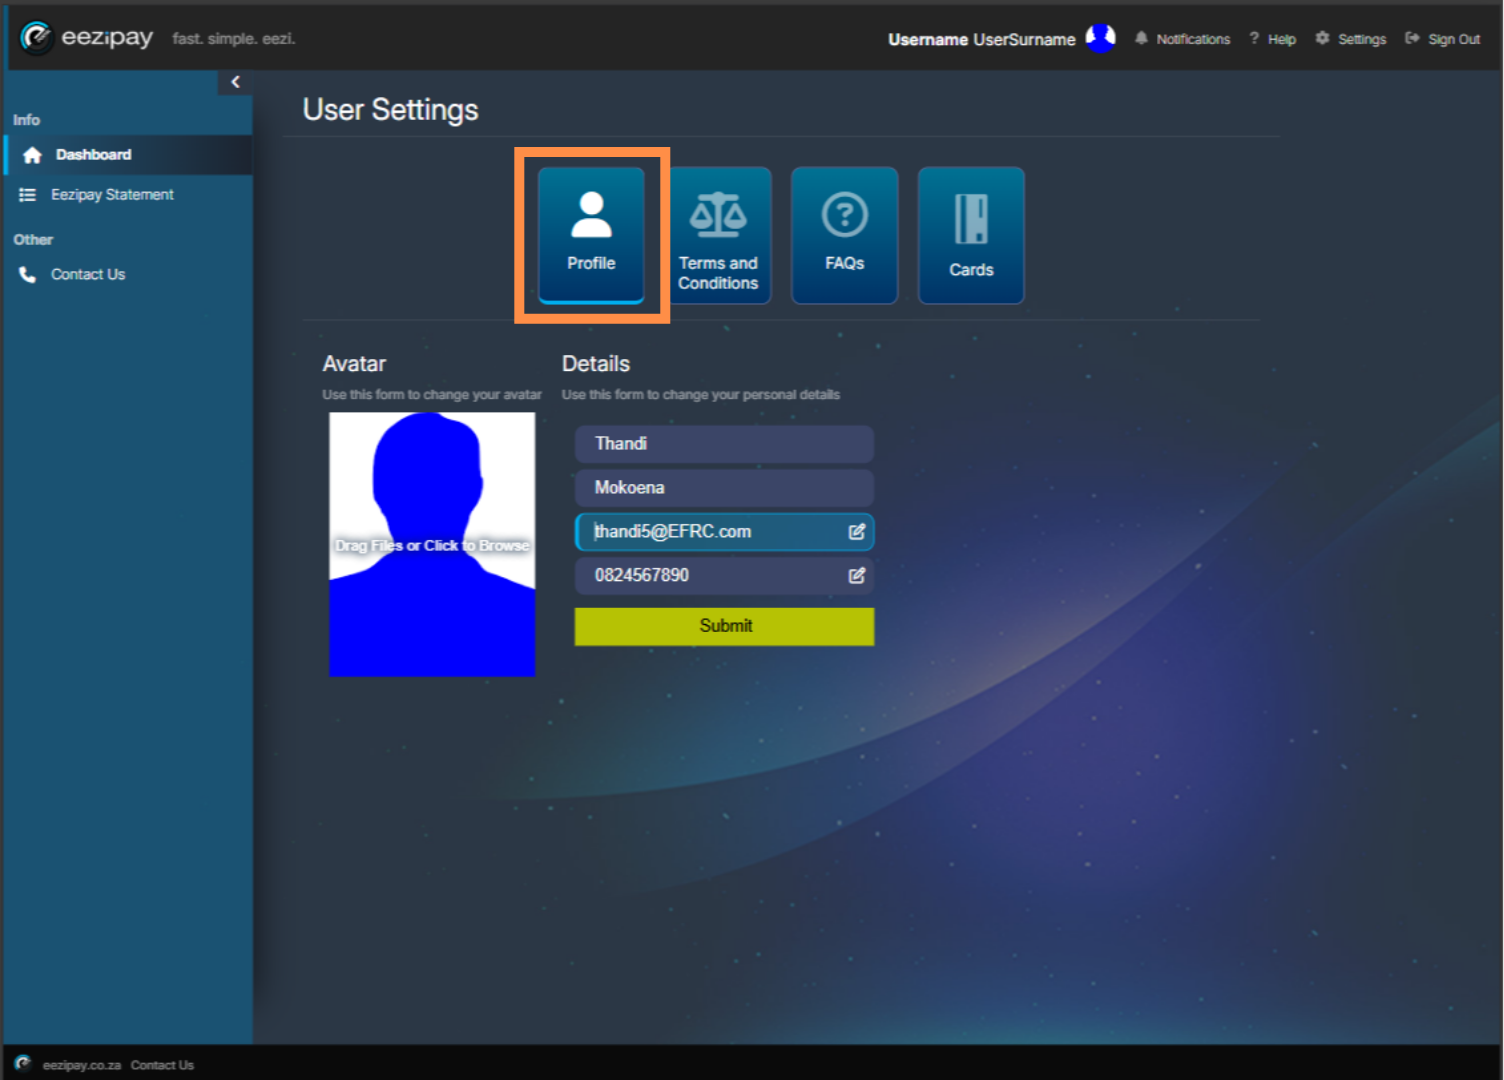1504x1080 pixels.
Task: Click the Details section heading
Action: (596, 364)
